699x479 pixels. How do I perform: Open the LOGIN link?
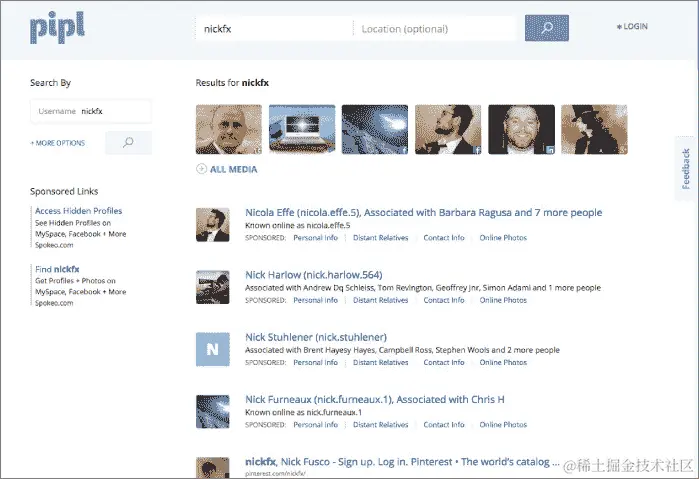[632, 26]
